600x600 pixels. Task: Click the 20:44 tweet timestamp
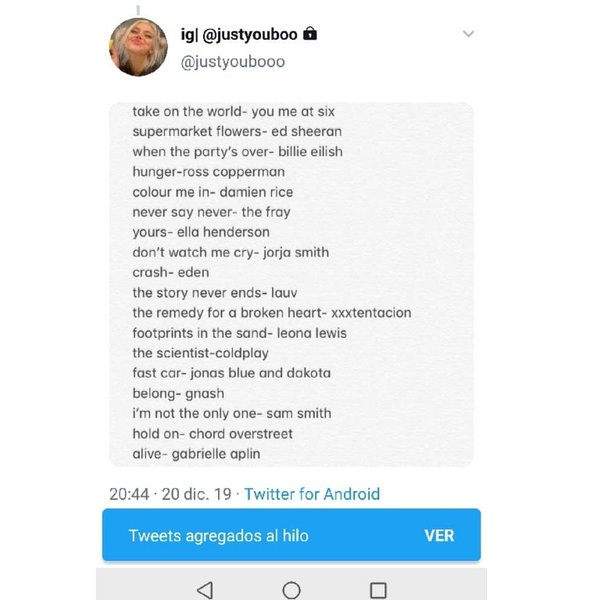coord(129,494)
